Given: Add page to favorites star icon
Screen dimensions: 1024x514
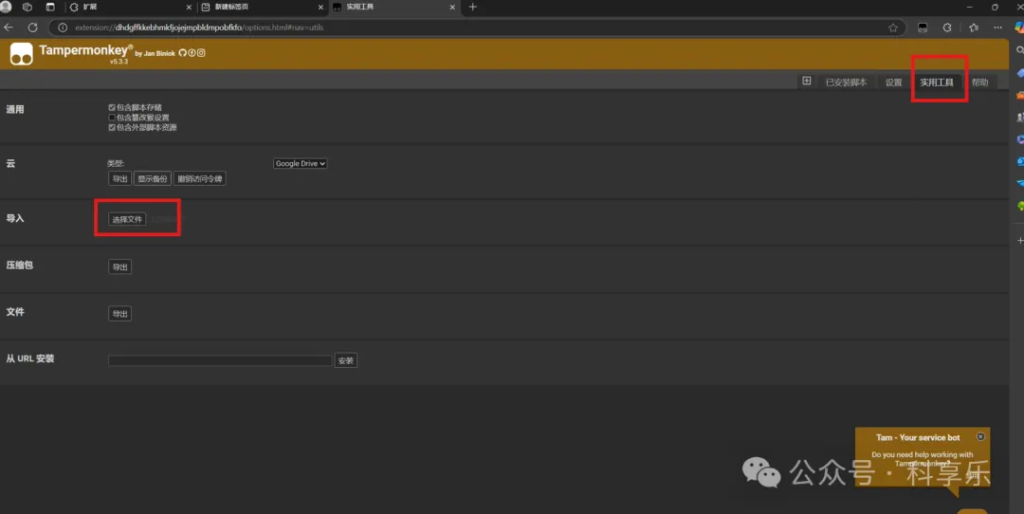Looking at the screenshot, I should [893, 27].
